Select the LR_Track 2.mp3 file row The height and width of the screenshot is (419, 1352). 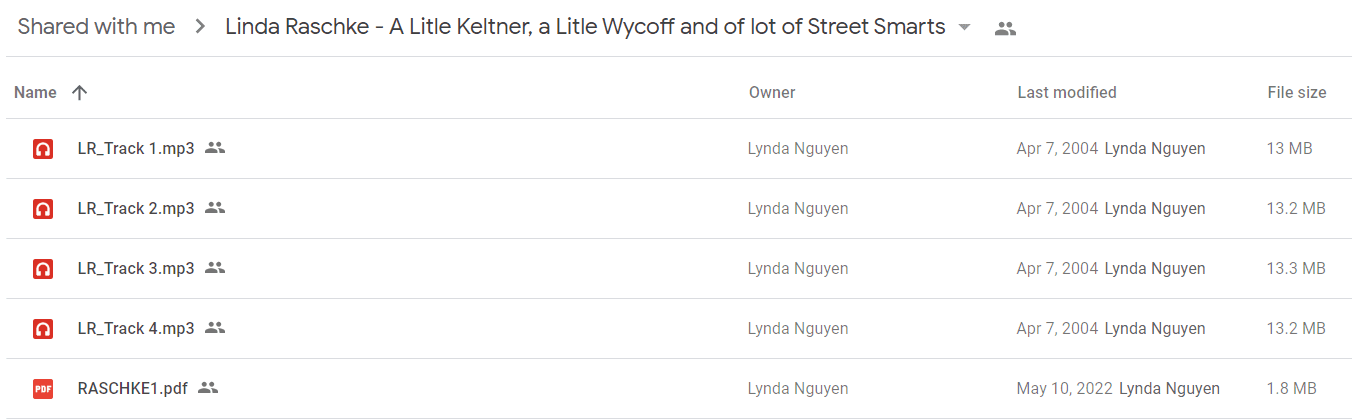click(x=676, y=209)
